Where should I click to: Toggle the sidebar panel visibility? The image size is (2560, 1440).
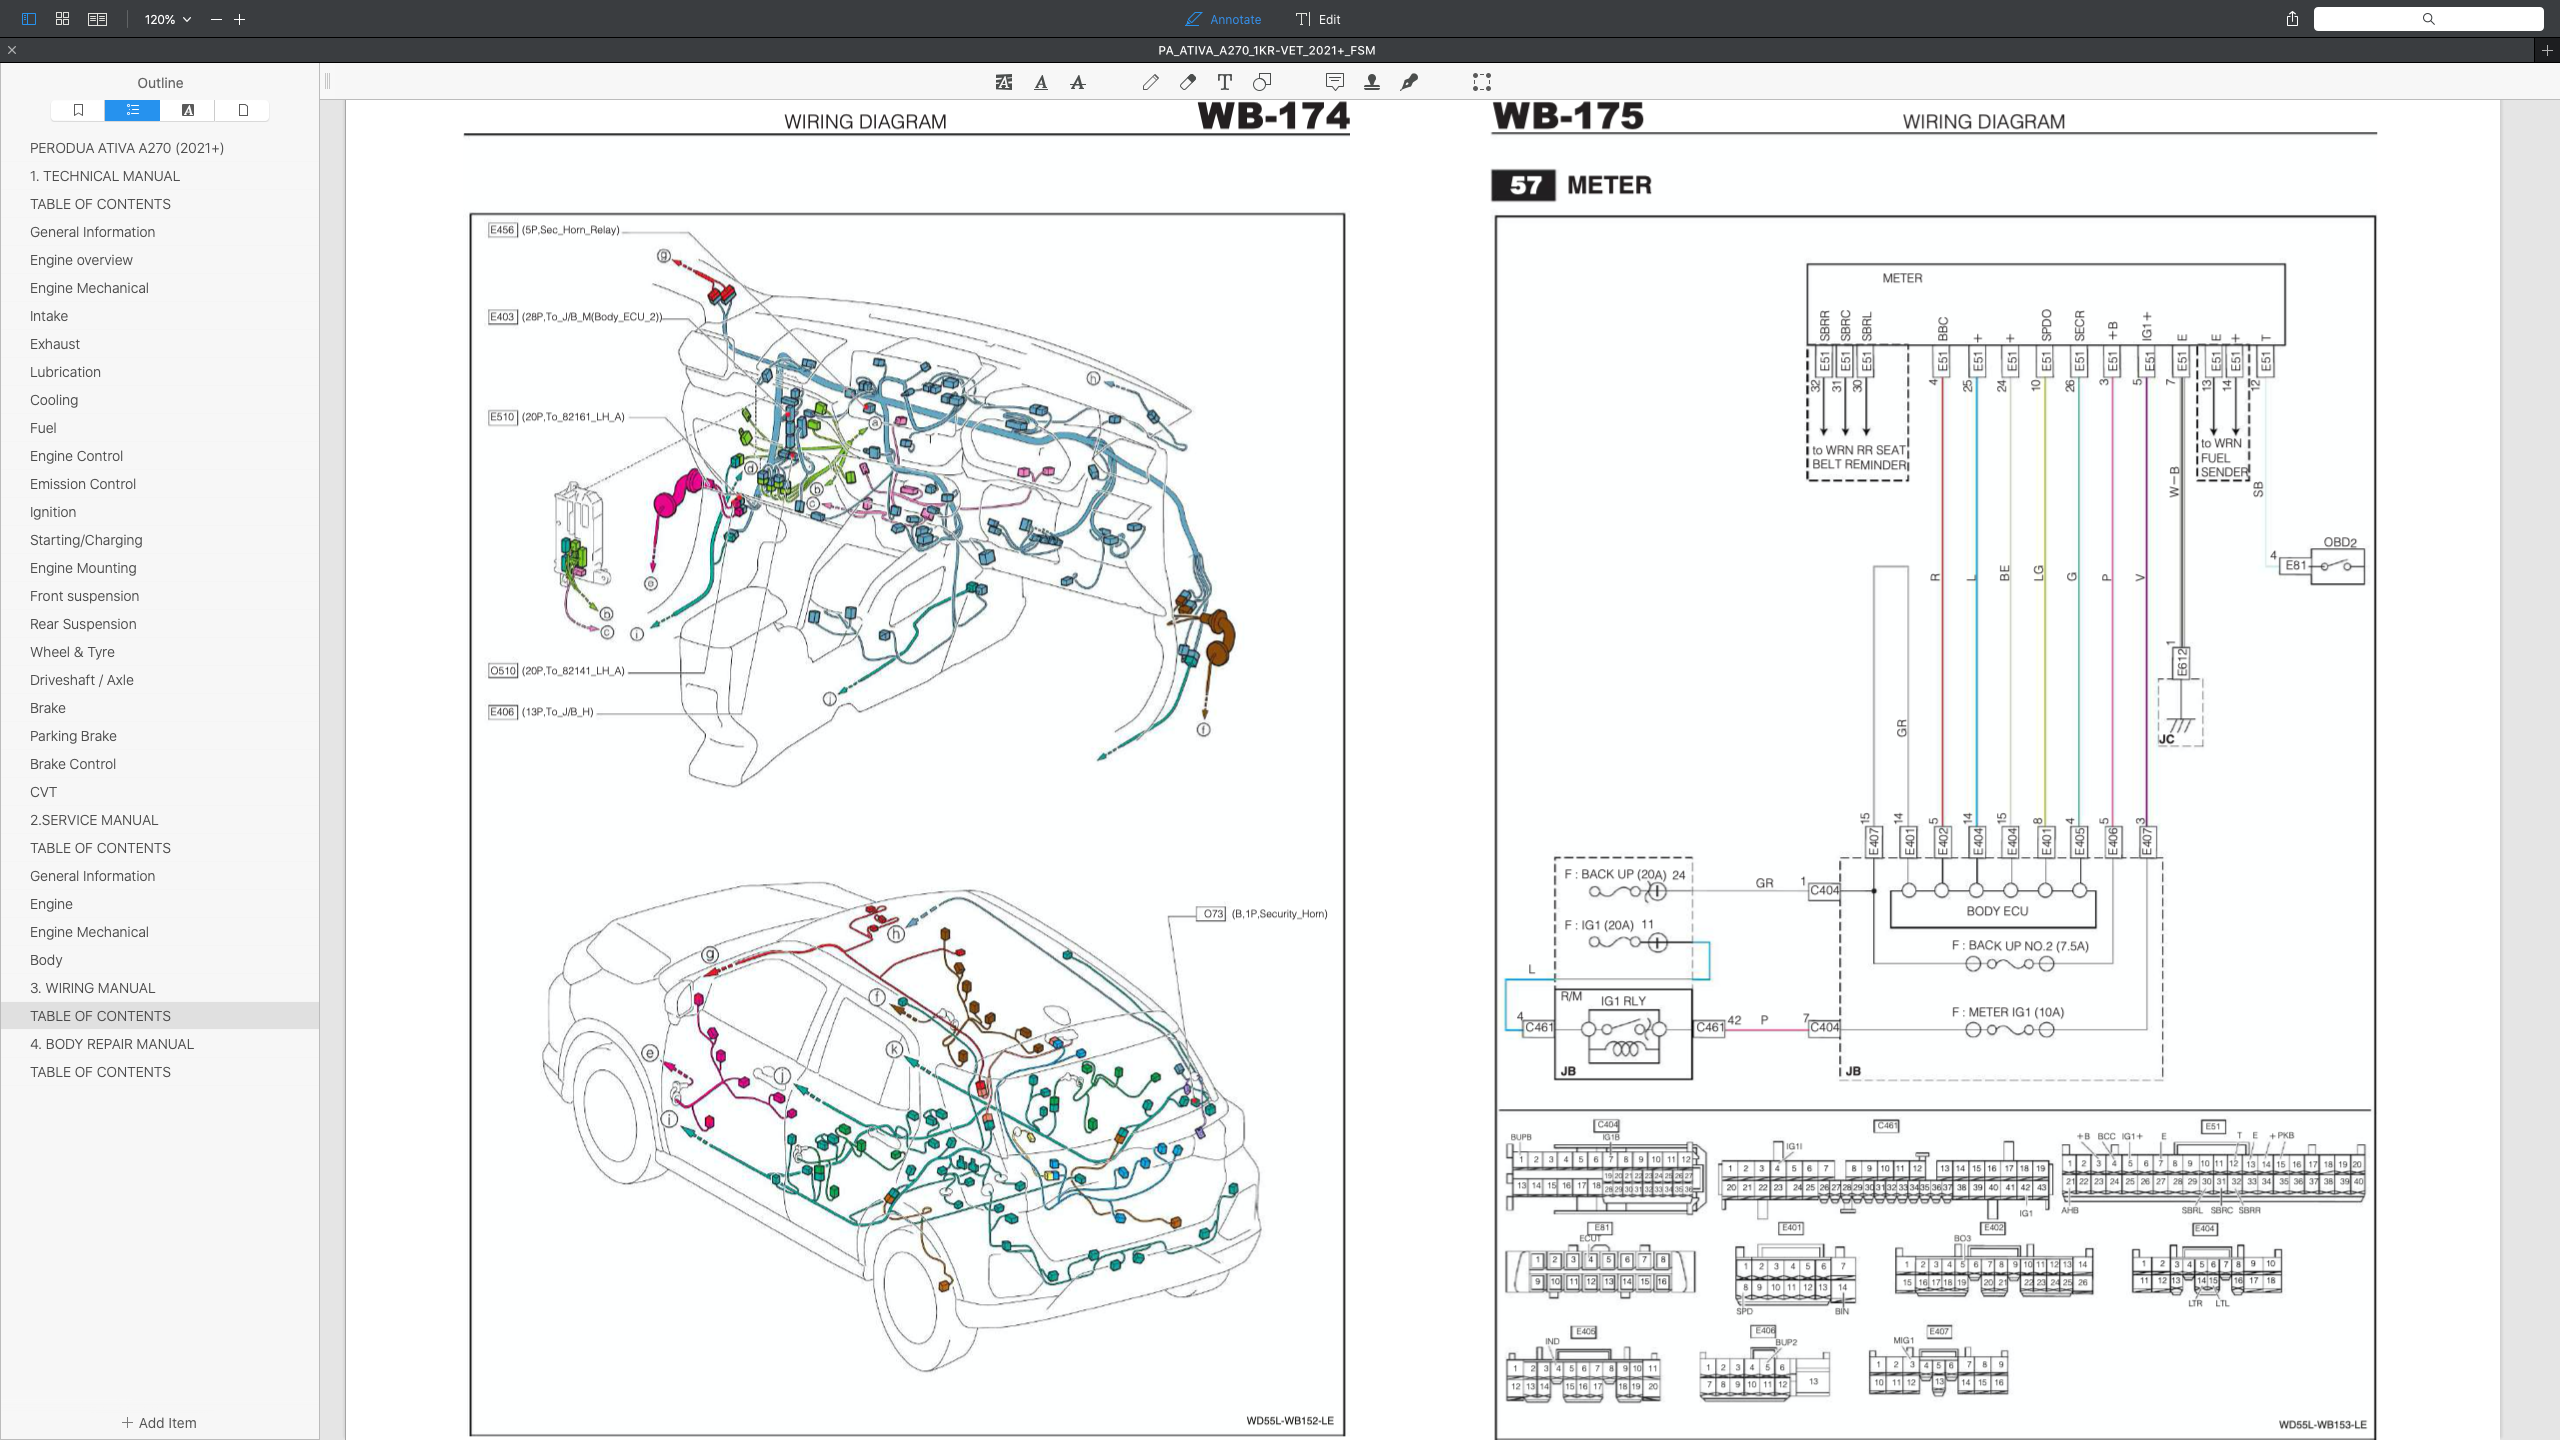27,19
